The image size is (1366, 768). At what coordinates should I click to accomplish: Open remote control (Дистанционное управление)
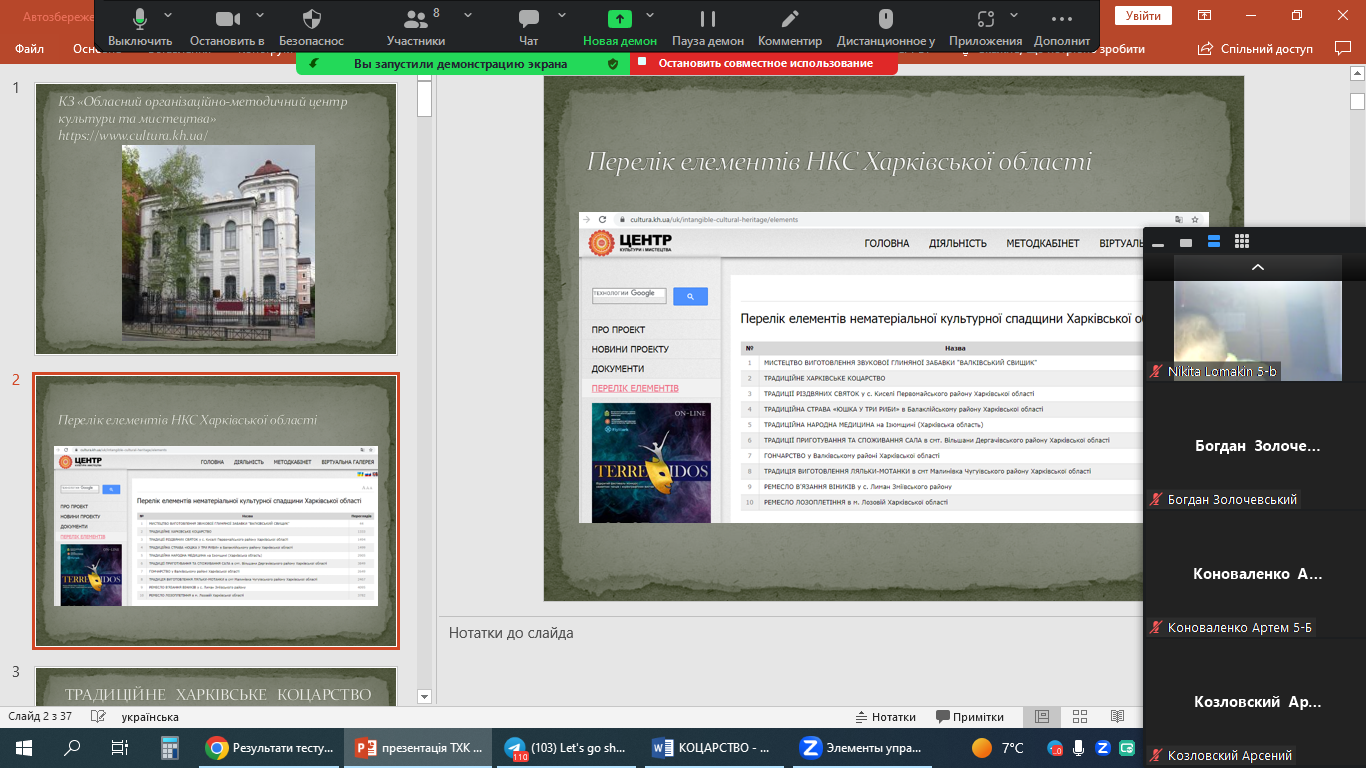(886, 27)
